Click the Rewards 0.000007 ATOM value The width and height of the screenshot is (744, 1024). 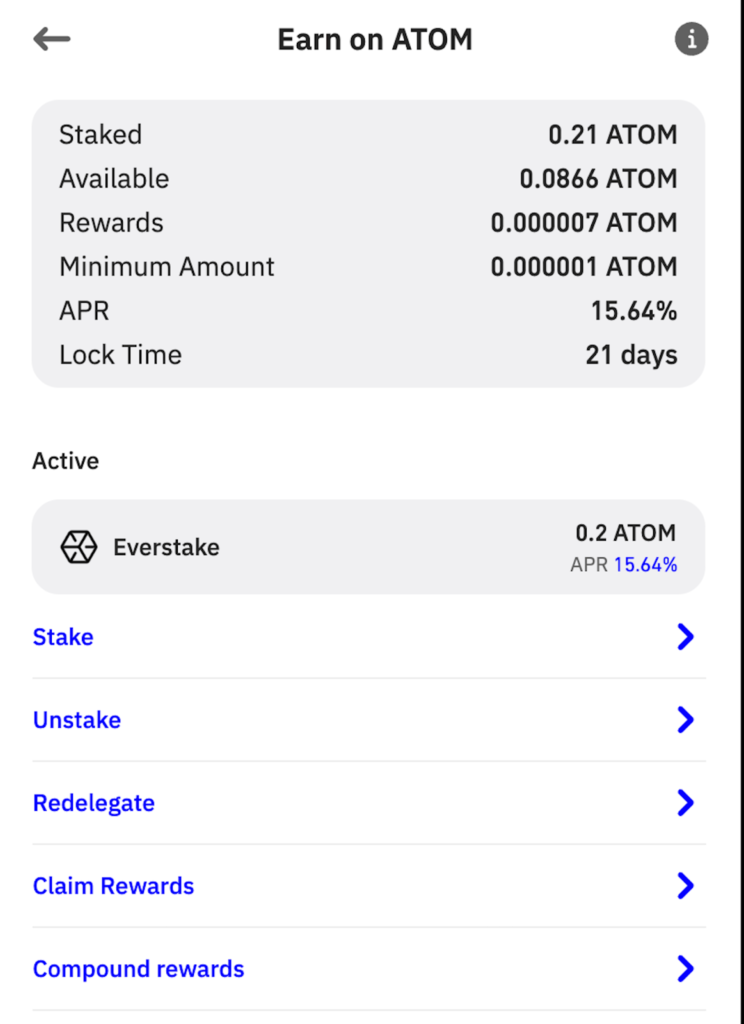[x=583, y=223]
